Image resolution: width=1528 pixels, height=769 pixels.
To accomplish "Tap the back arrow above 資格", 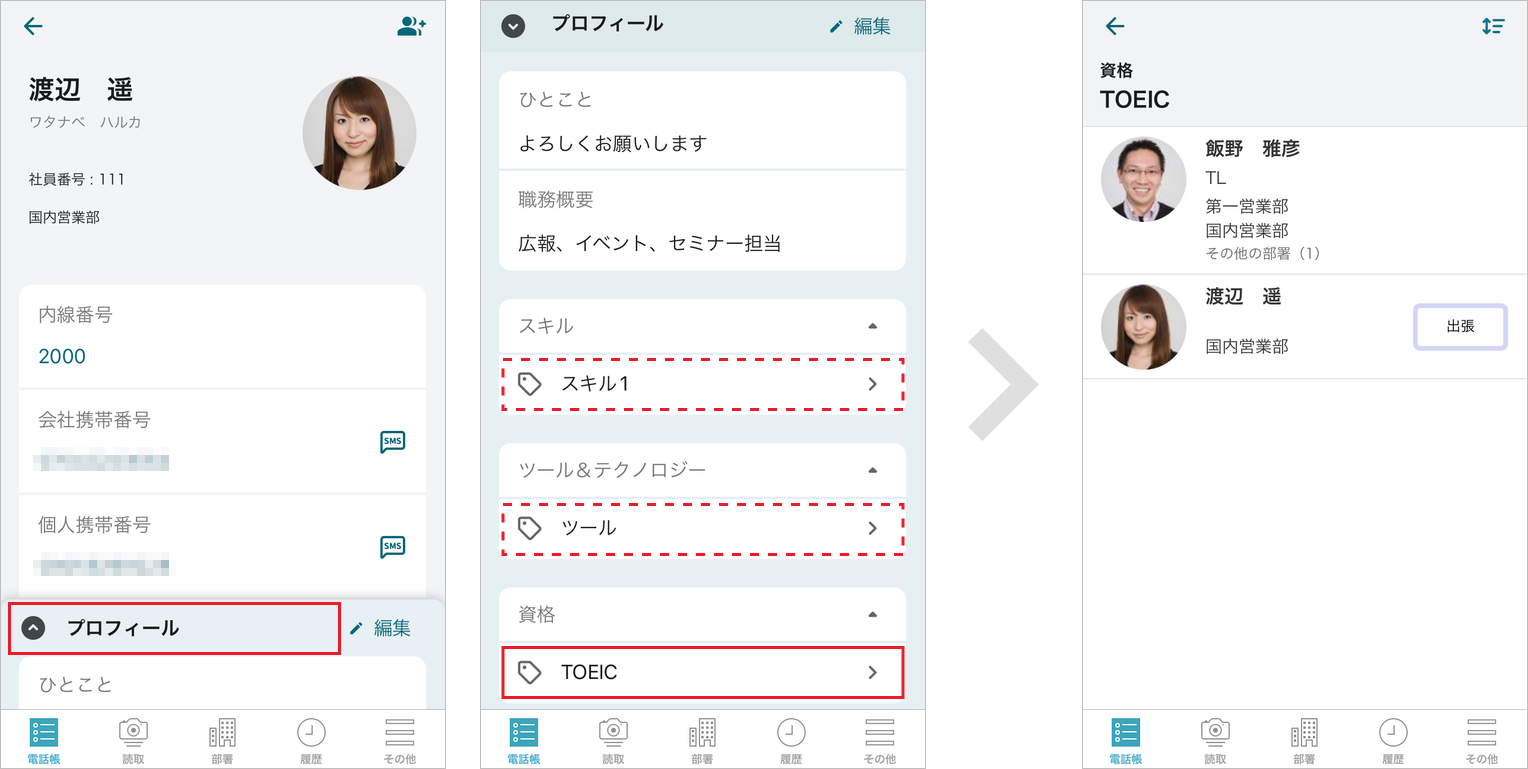I will pyautogui.click(x=1113, y=27).
